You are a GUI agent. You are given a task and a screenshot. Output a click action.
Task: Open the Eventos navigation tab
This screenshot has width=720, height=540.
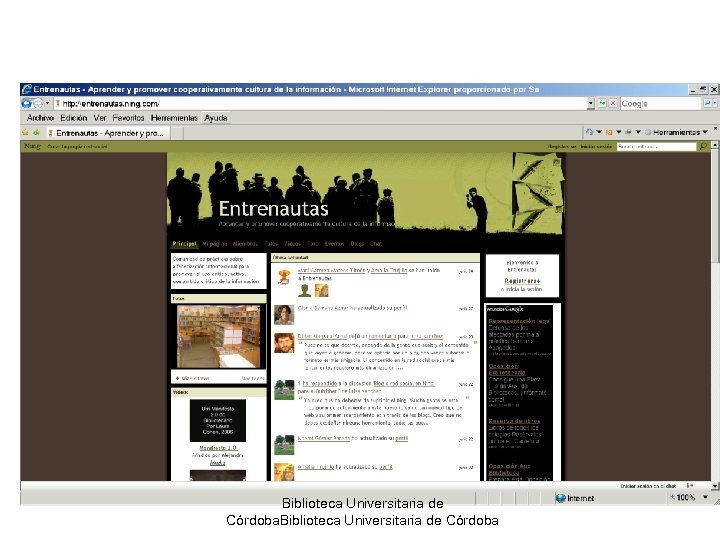334,244
